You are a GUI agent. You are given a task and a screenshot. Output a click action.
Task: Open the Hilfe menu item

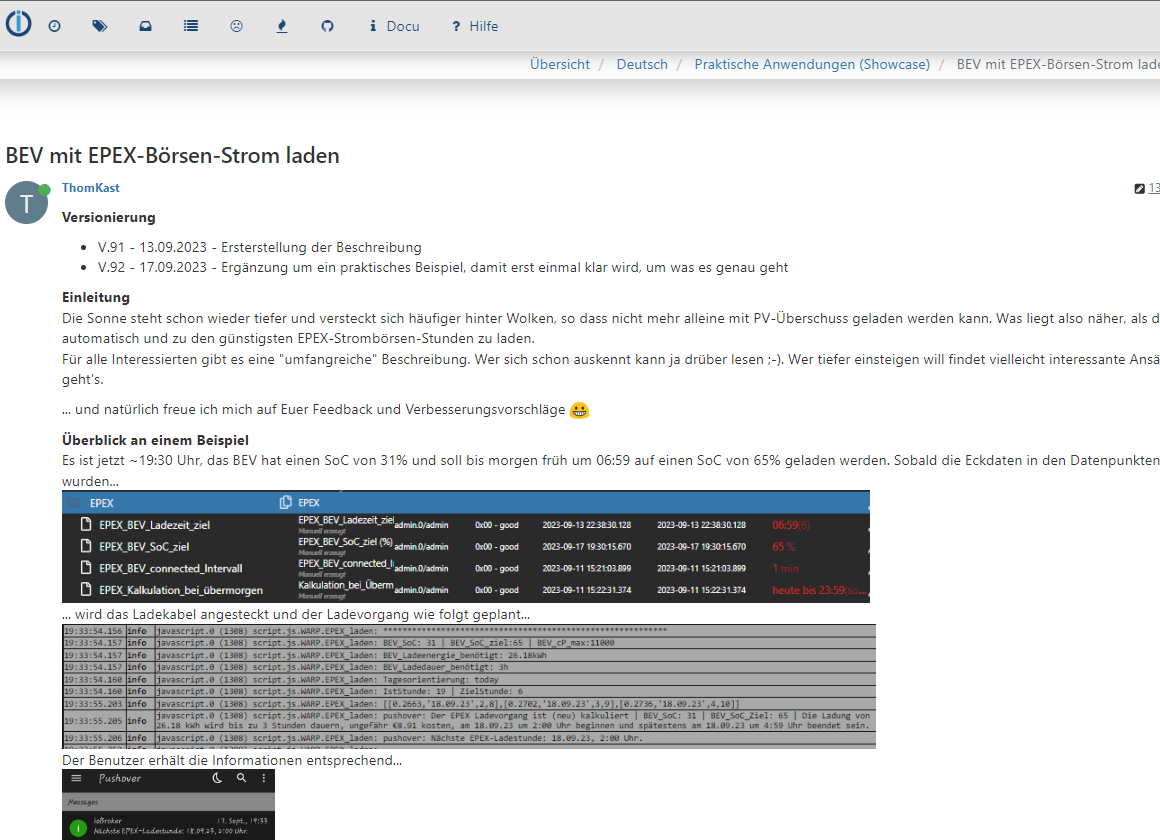(474, 26)
